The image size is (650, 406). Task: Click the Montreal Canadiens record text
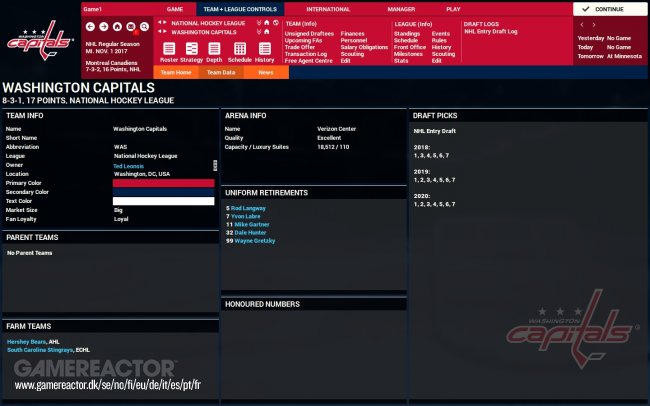113,66
